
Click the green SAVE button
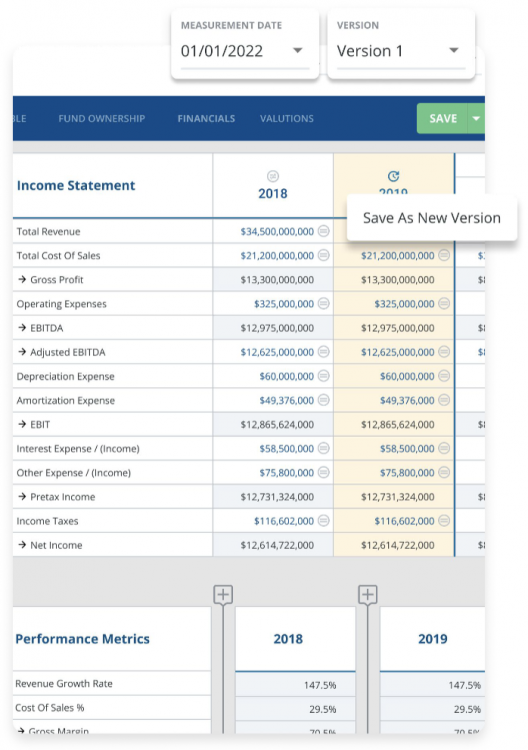click(442, 118)
